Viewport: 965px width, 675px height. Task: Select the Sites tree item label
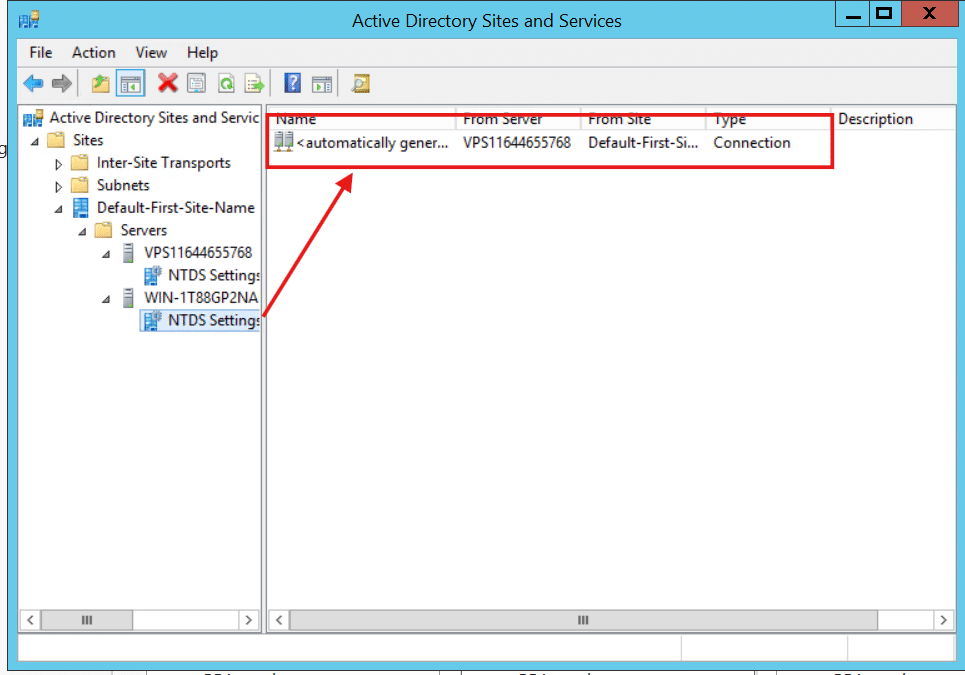(88, 140)
